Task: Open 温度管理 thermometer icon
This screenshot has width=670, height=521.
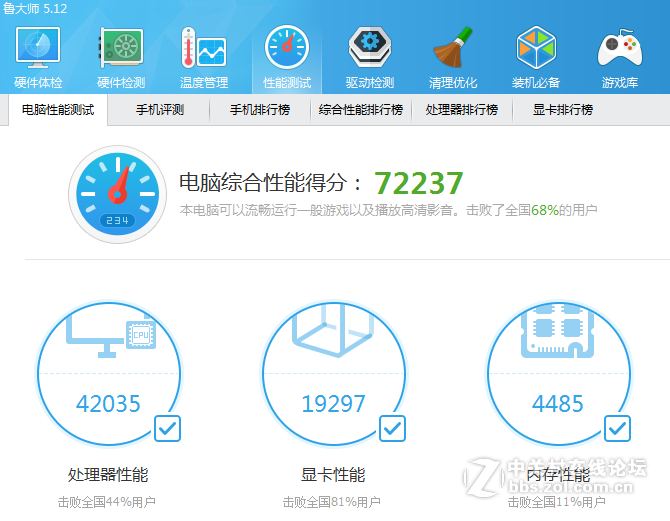Action: click(x=203, y=47)
